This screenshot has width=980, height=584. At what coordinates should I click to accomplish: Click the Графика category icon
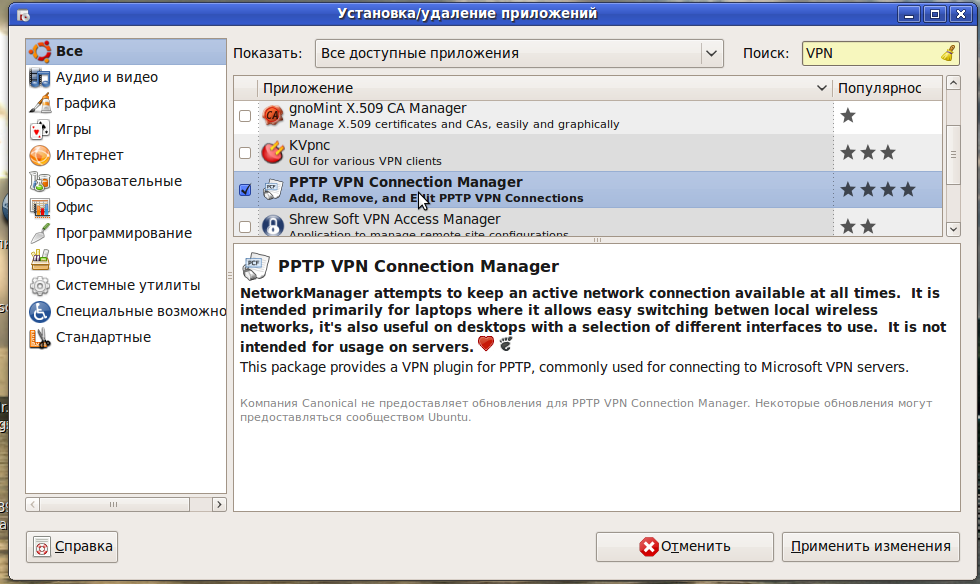(x=40, y=103)
